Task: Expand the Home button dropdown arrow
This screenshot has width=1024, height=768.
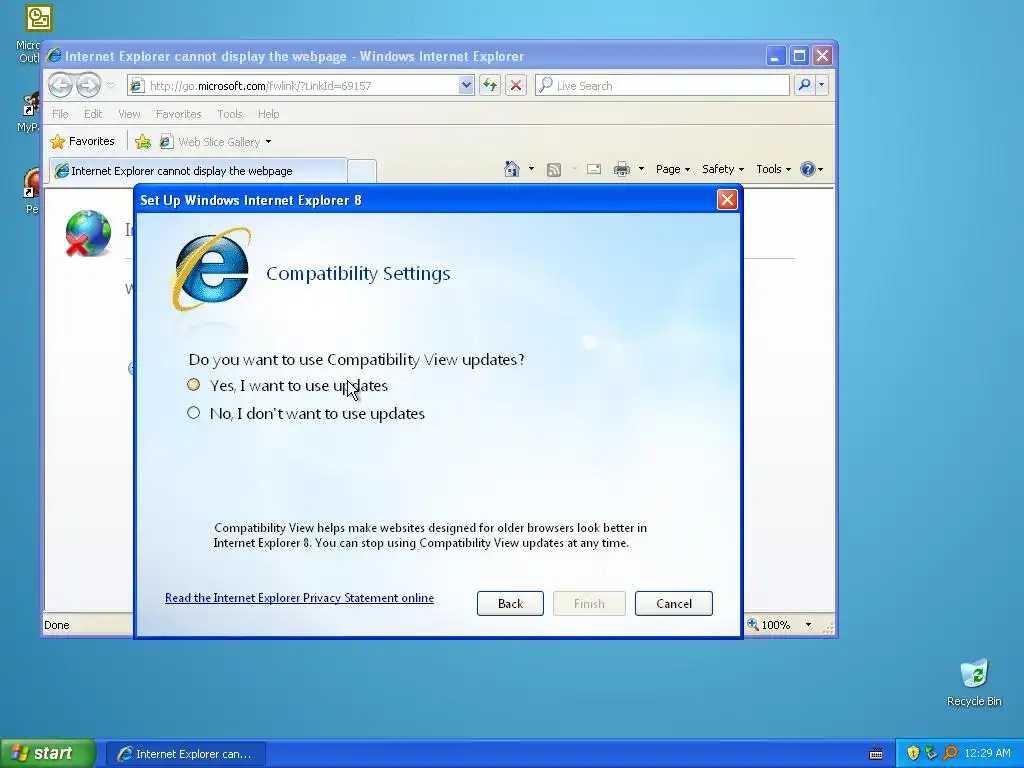Action: tap(531, 169)
